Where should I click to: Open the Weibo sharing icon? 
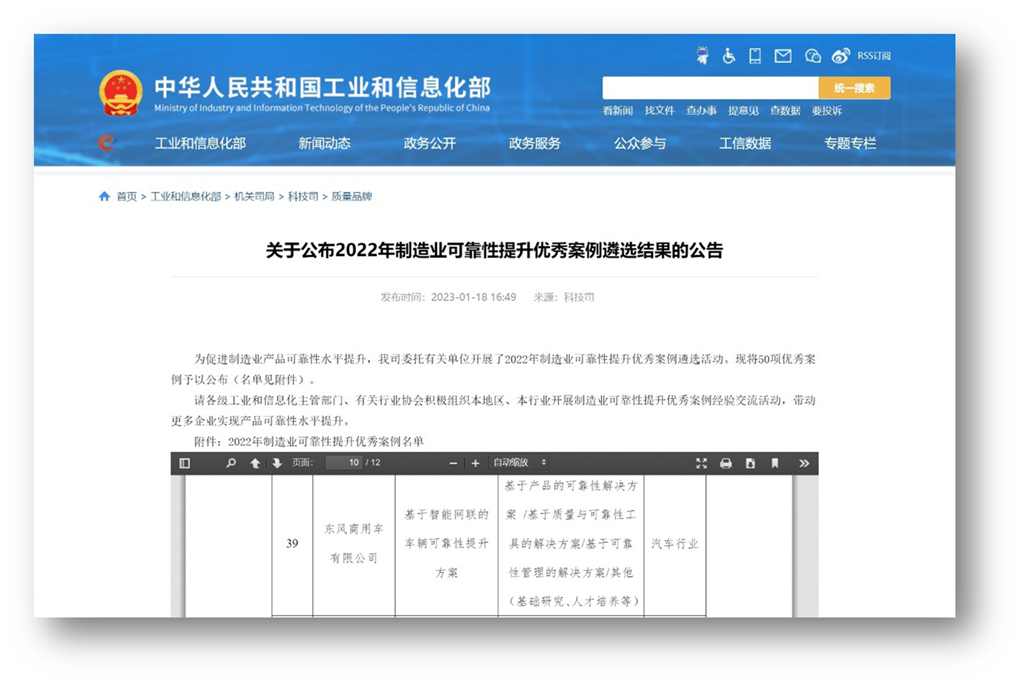click(838, 56)
